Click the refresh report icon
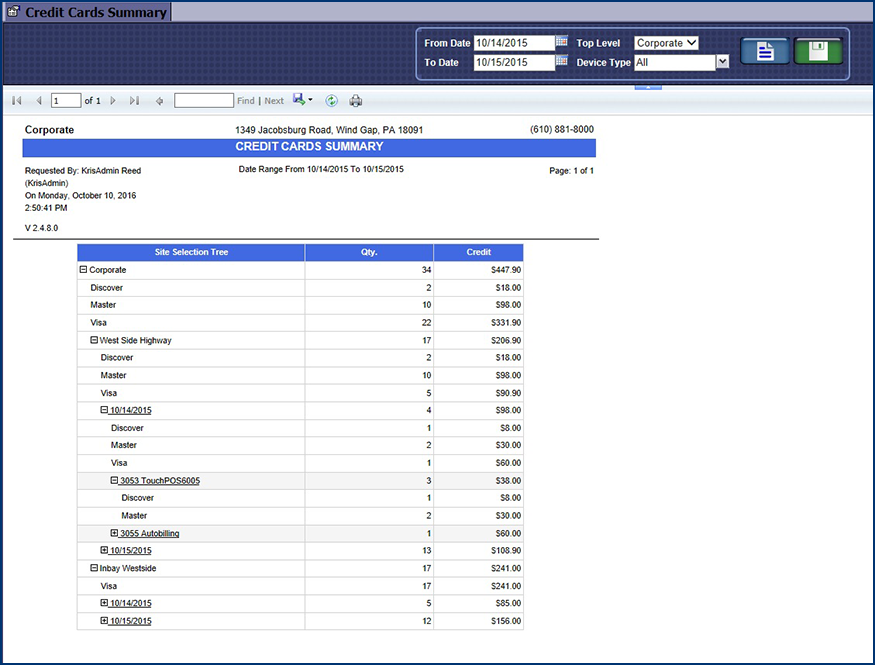The height and width of the screenshot is (665, 875). click(x=331, y=101)
